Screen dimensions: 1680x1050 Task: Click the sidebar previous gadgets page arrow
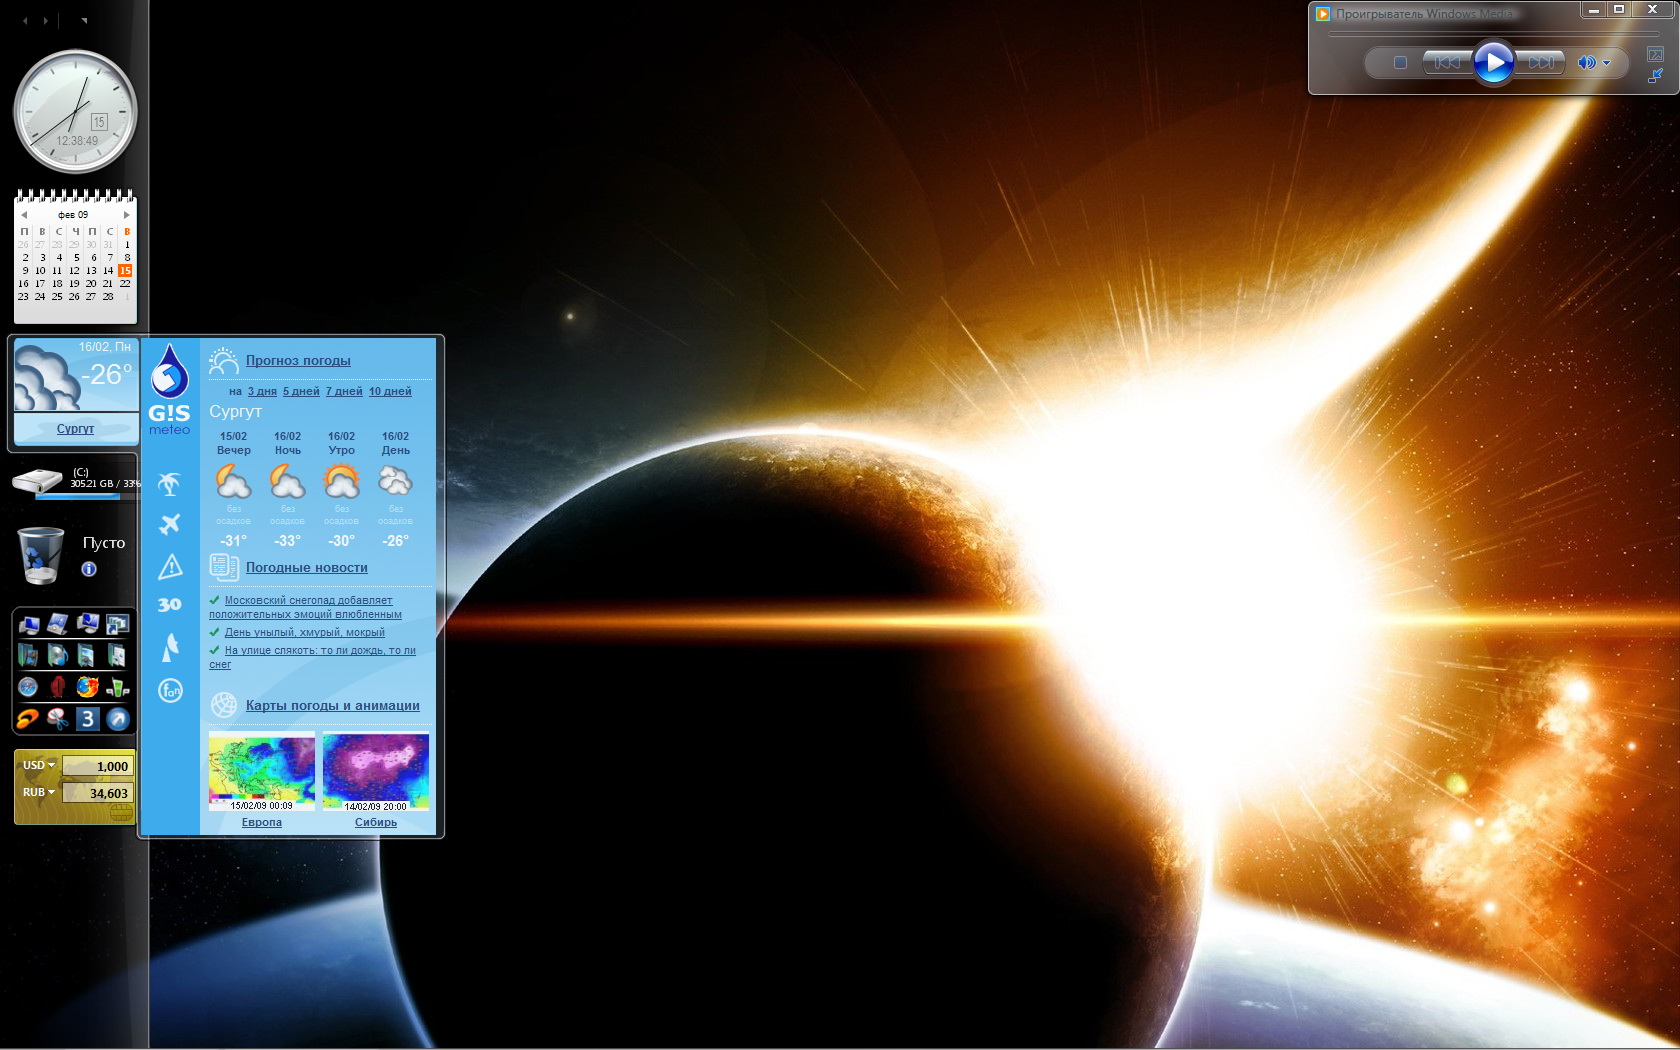coord(25,20)
